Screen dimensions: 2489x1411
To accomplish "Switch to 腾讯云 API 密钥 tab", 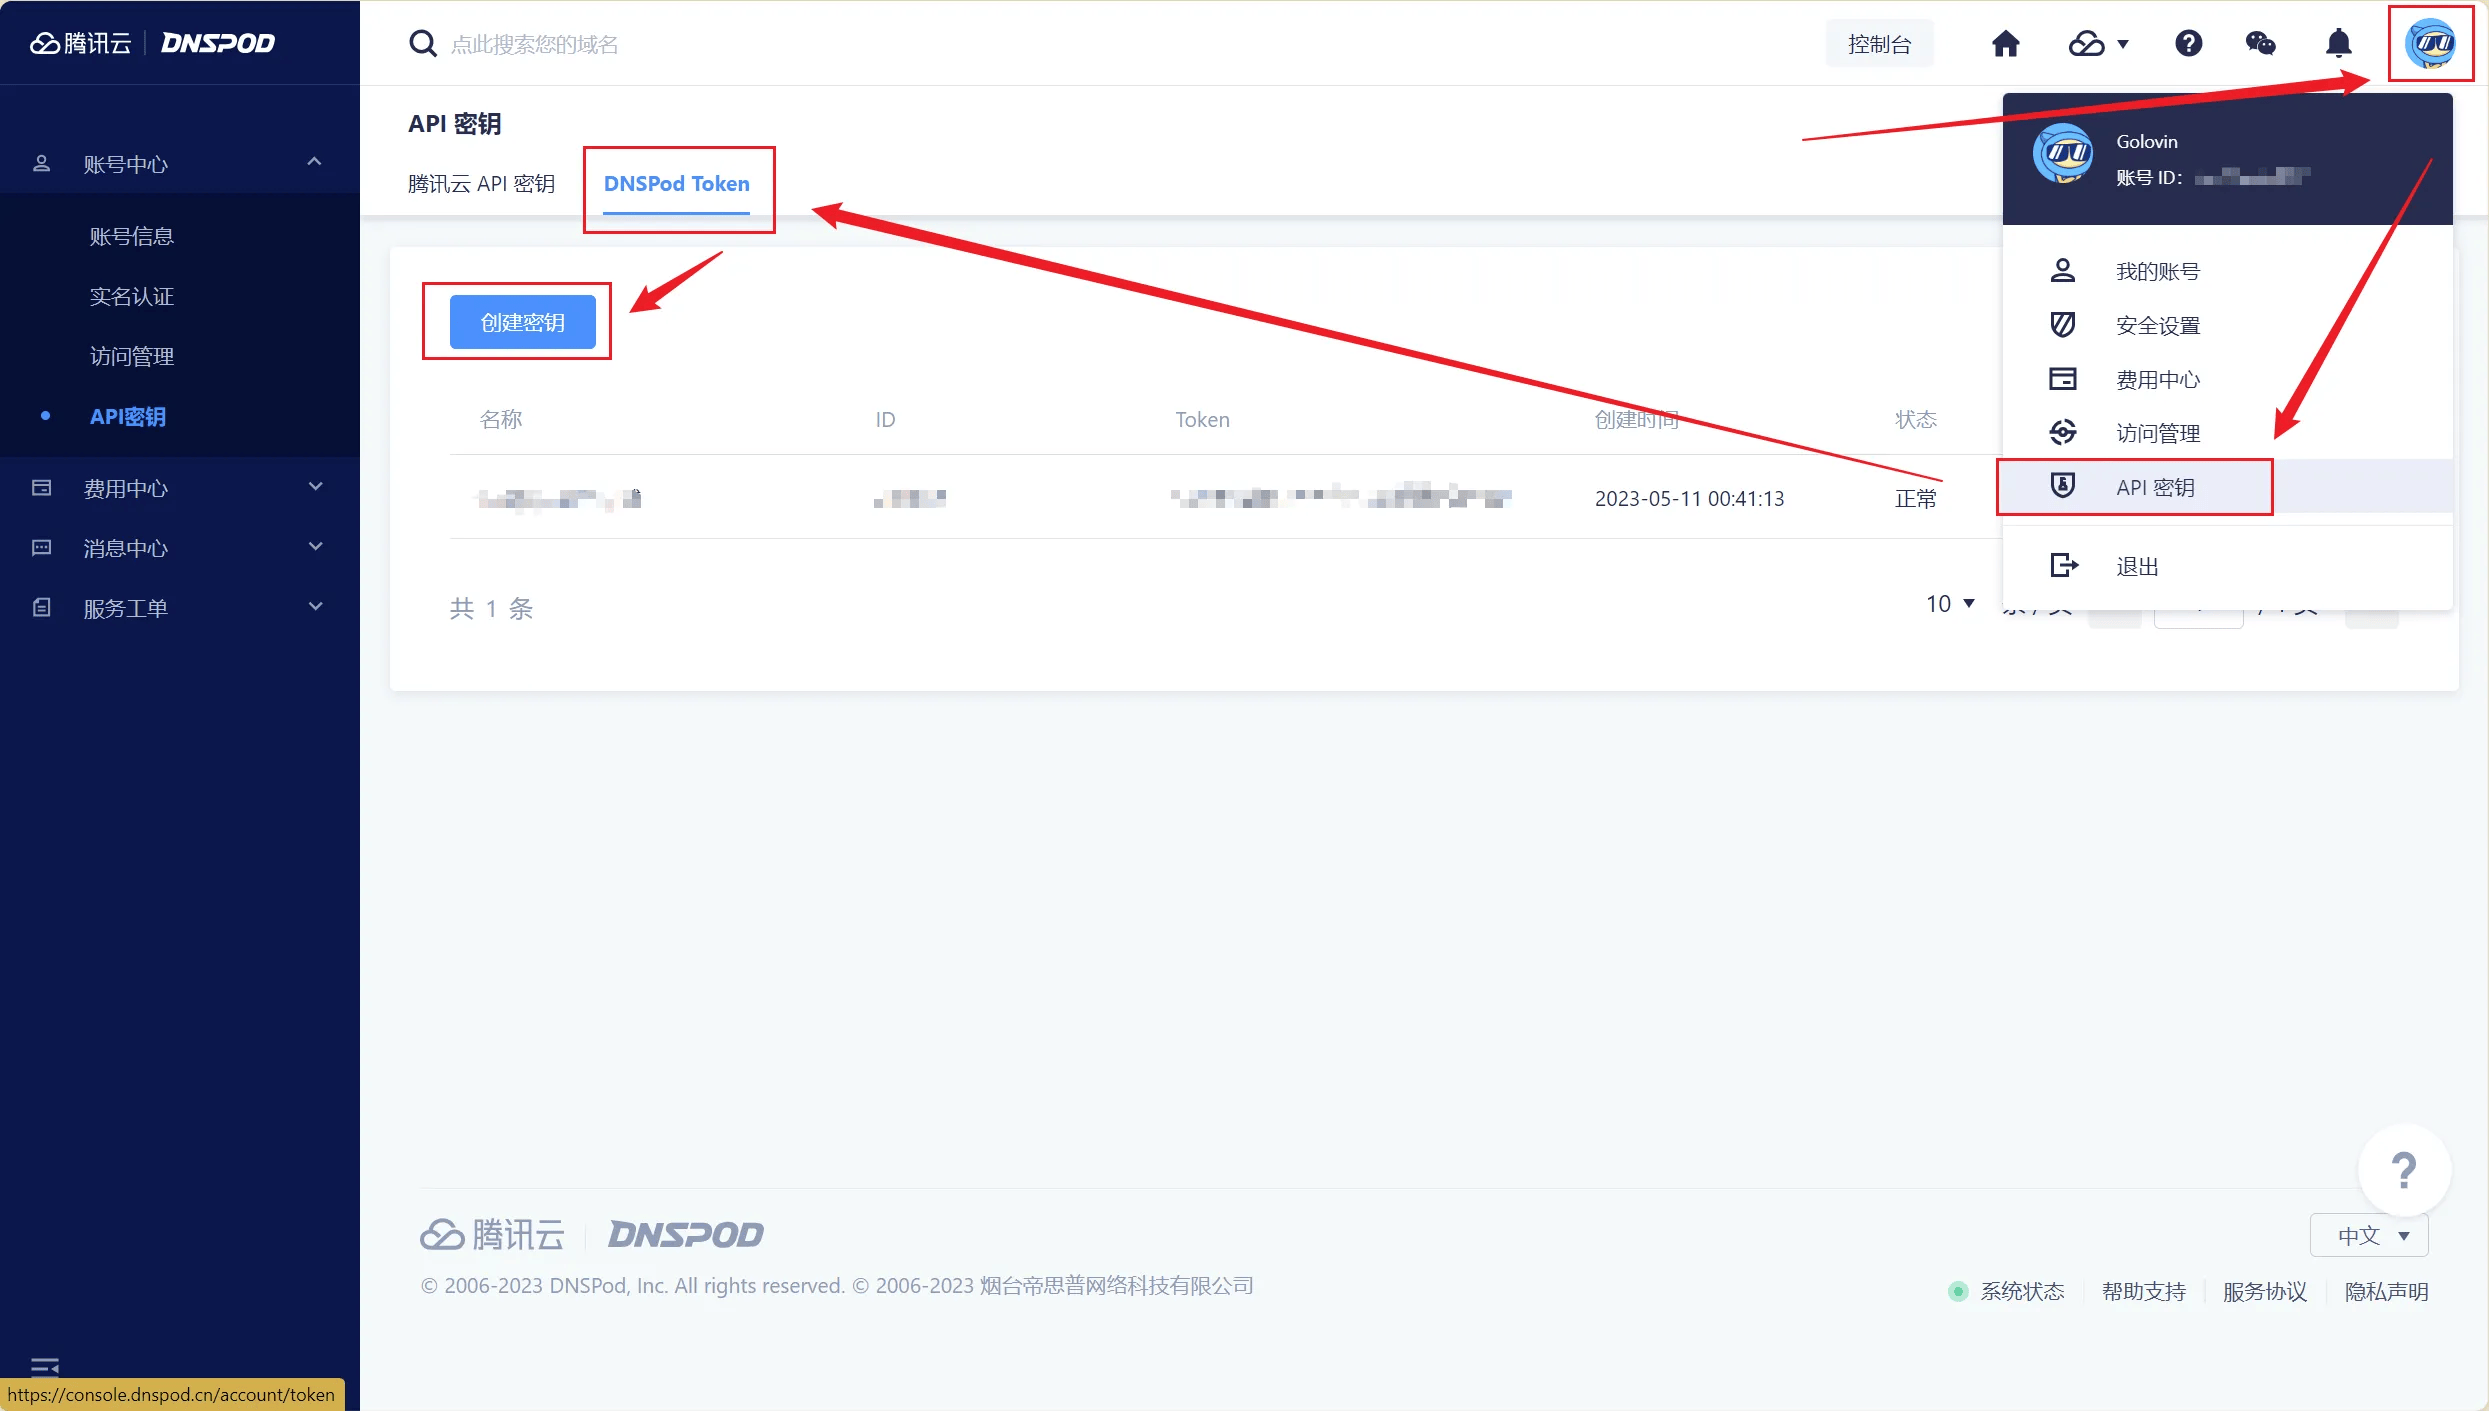I will click(481, 184).
